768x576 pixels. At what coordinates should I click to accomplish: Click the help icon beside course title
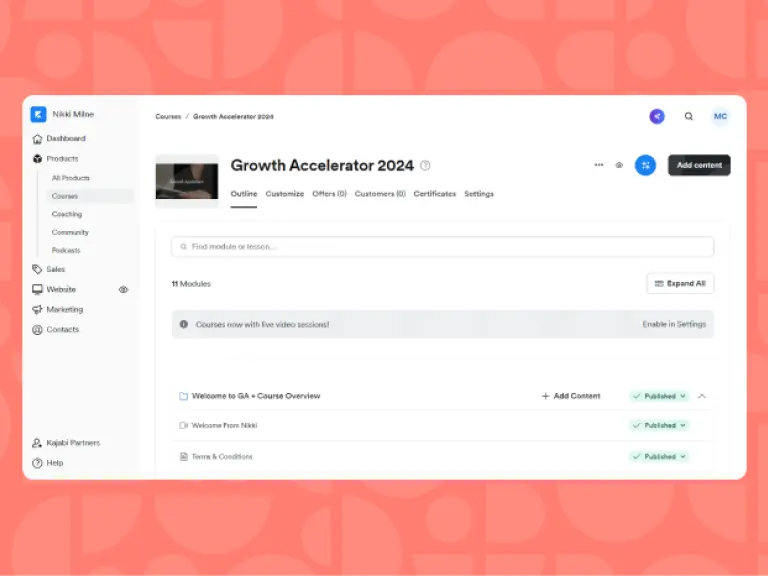coord(425,166)
